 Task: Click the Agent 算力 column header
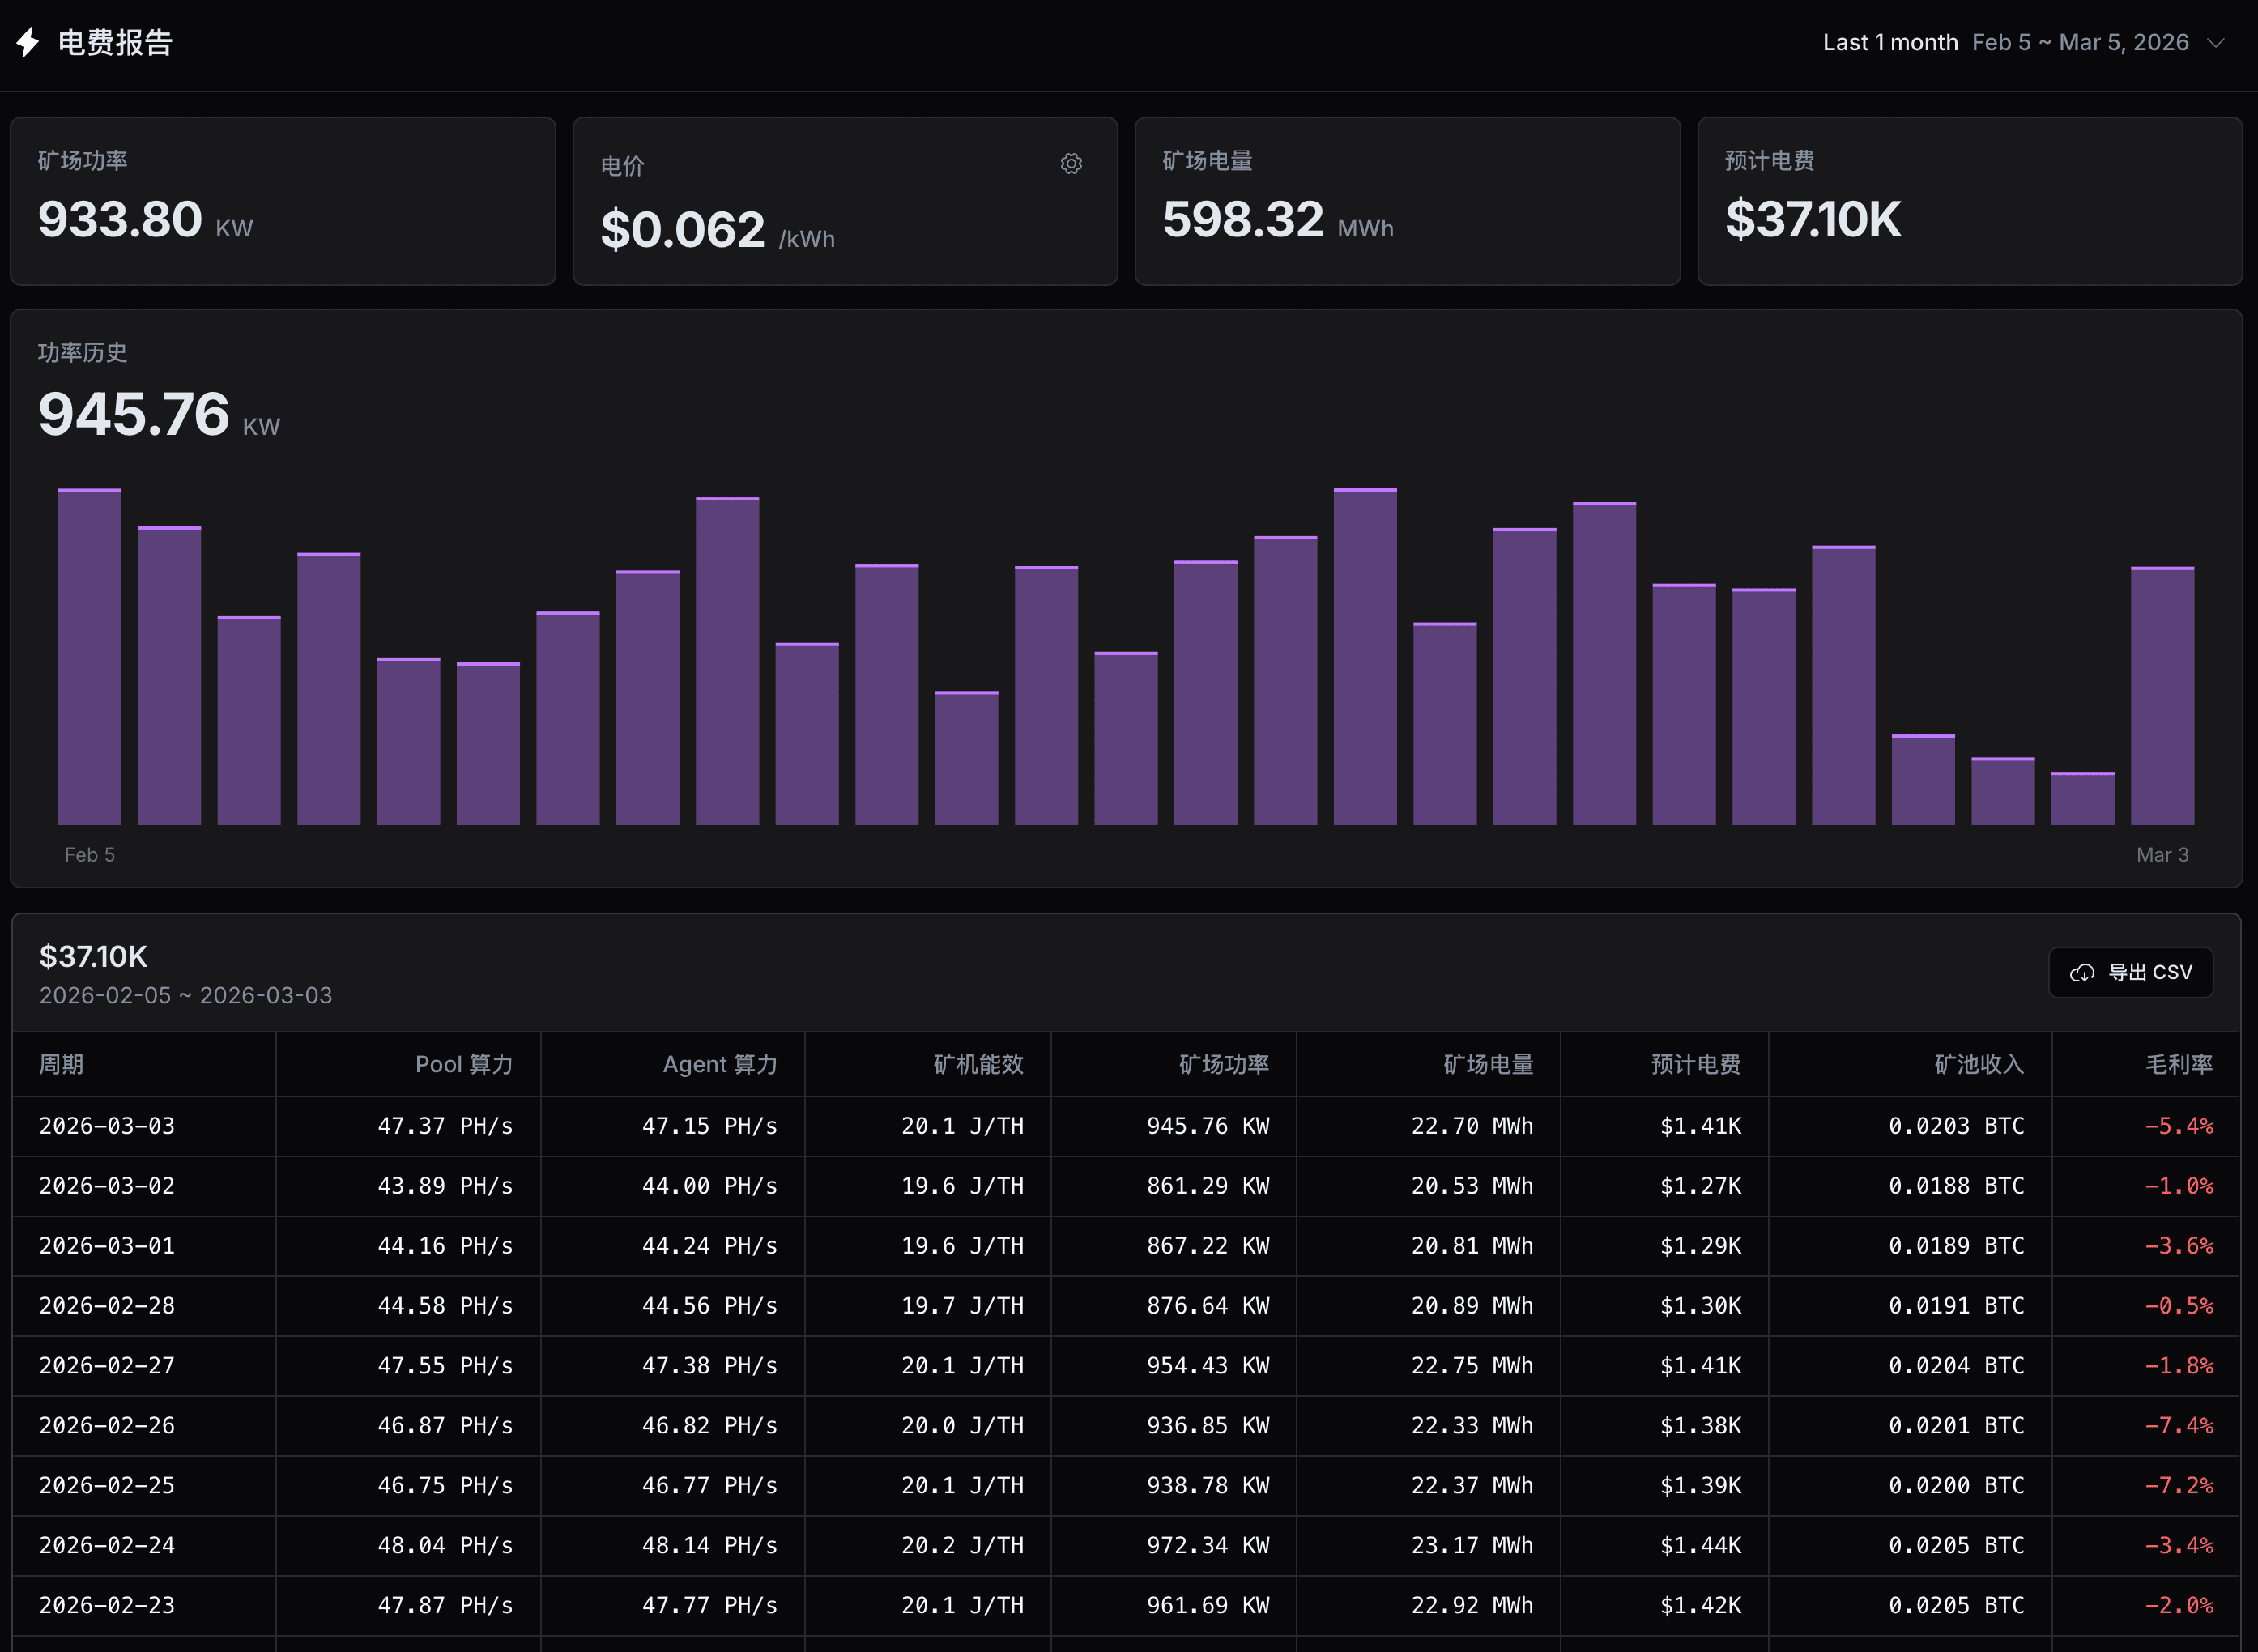(x=720, y=1064)
